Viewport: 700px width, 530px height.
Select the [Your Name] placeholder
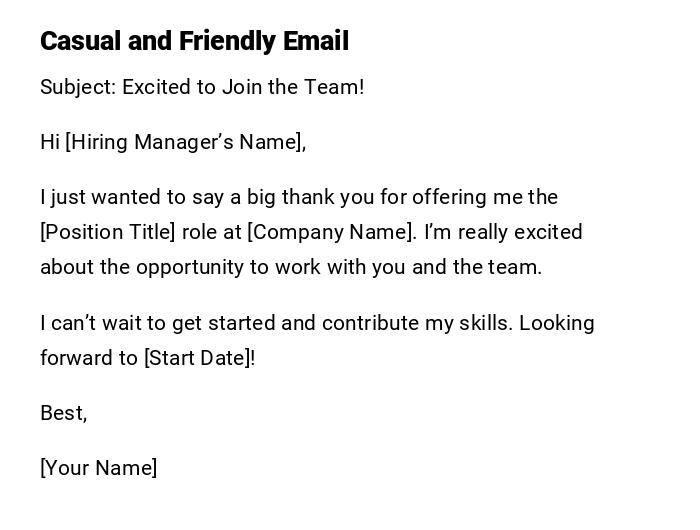click(99, 468)
